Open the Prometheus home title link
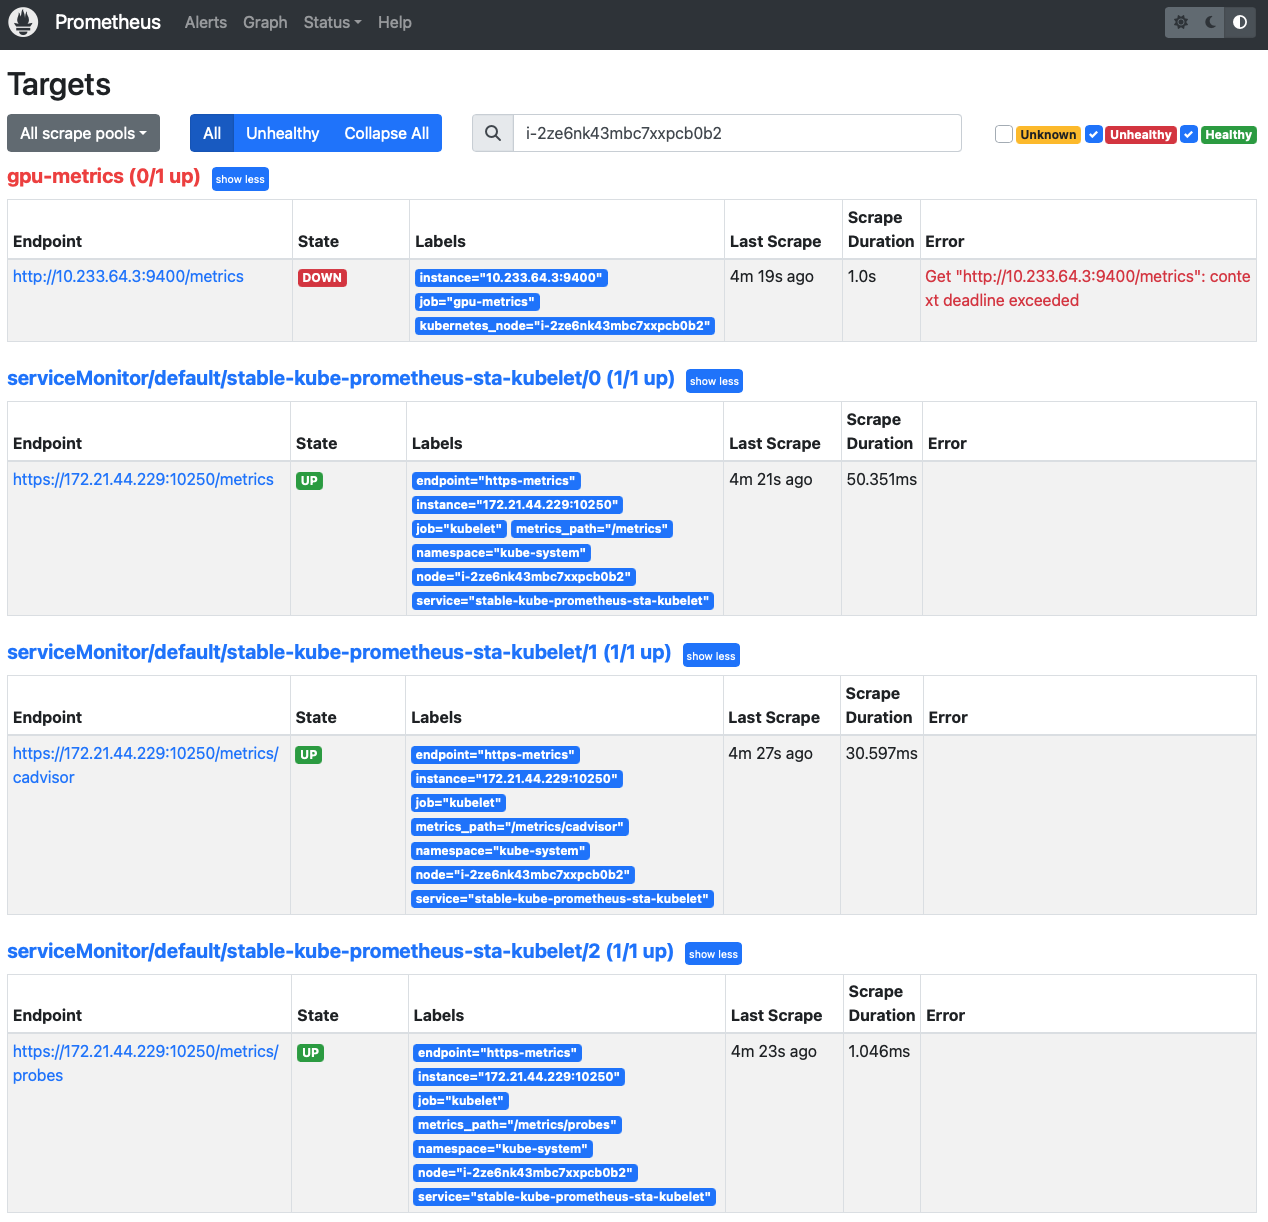1268x1222 pixels. coord(108,22)
